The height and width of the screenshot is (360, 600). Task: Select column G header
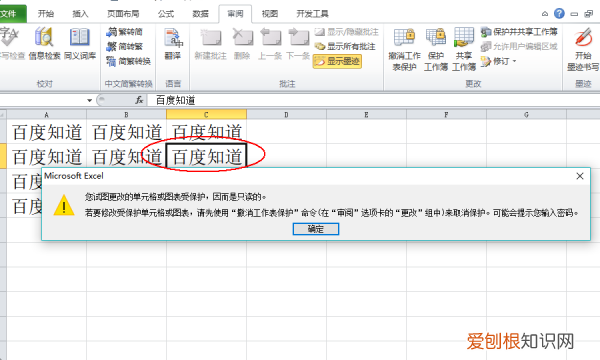tap(526, 114)
